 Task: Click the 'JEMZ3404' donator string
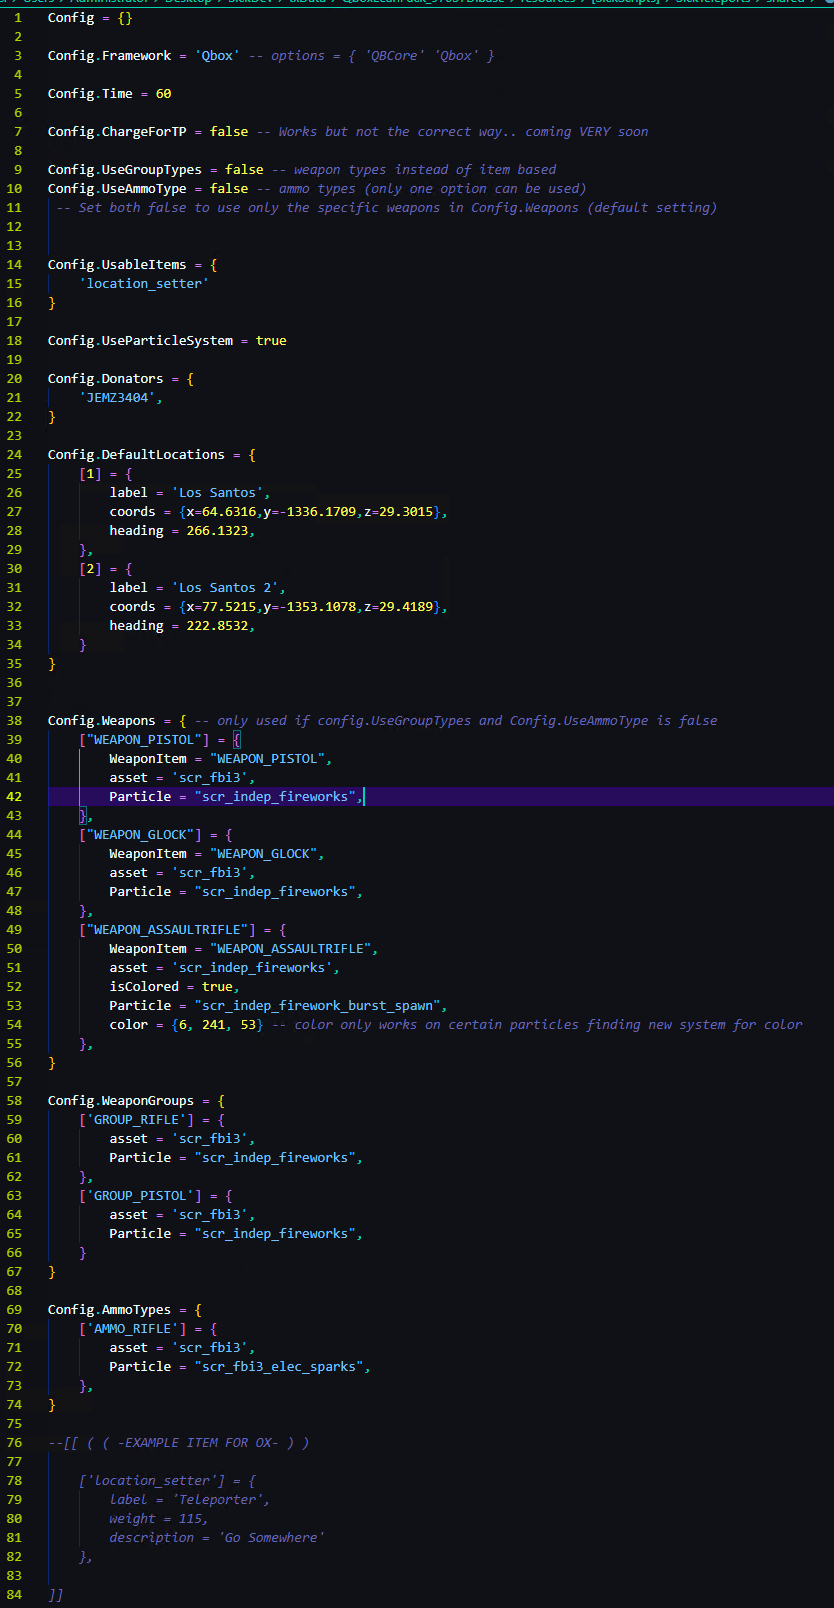point(117,398)
